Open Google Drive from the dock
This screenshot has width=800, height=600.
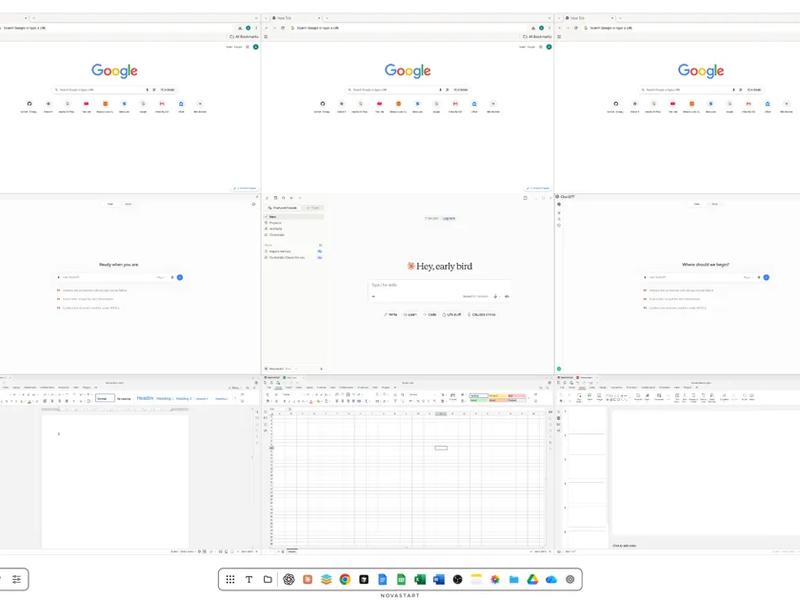(533, 579)
